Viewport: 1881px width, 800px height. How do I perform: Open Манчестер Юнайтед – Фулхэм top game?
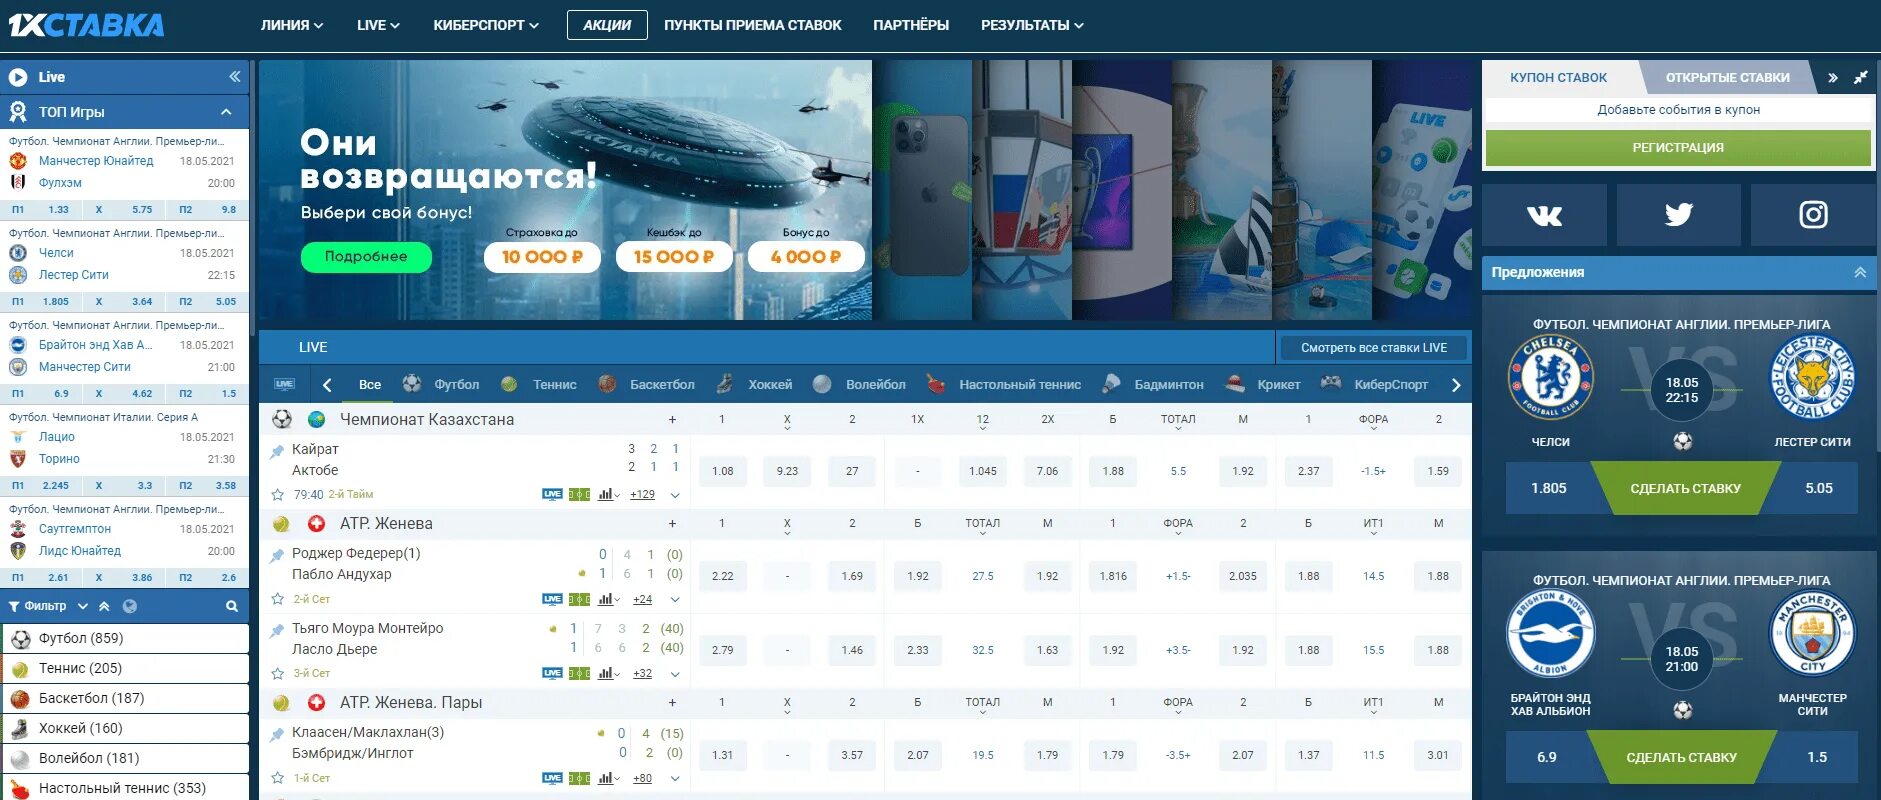pos(125,172)
